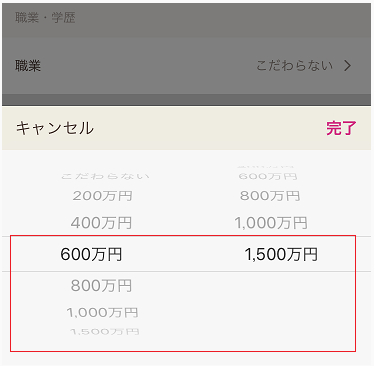Tap the キャンセル button
The height and width of the screenshot is (366, 374).
point(55,128)
